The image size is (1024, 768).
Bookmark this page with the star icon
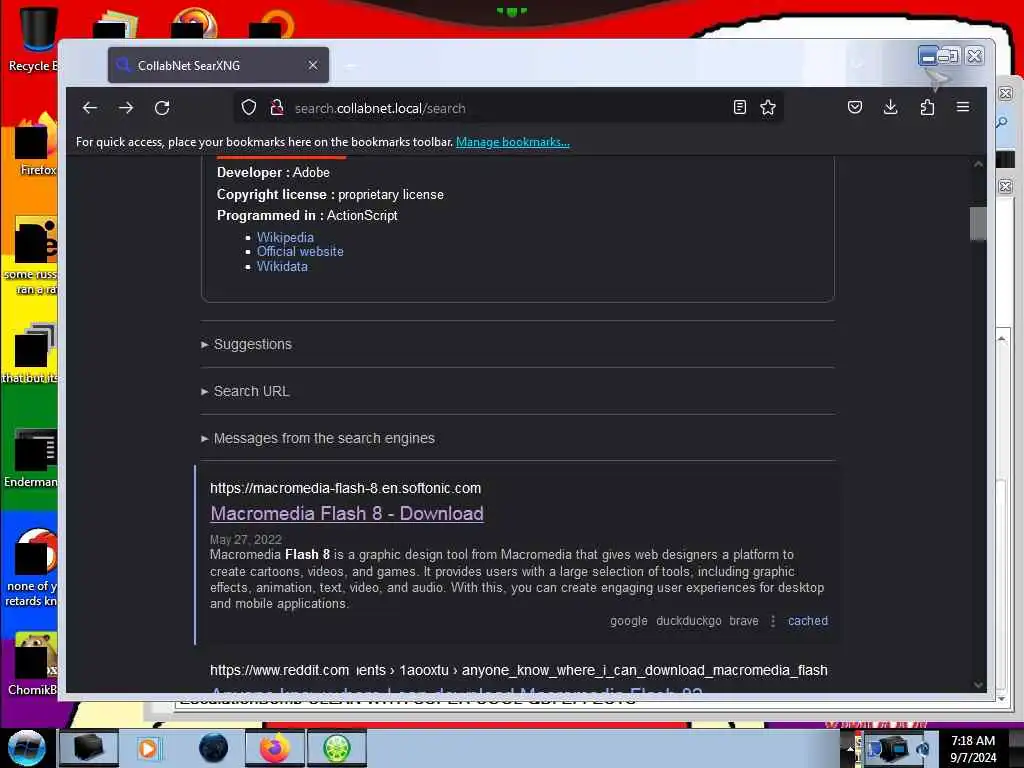[x=768, y=107]
